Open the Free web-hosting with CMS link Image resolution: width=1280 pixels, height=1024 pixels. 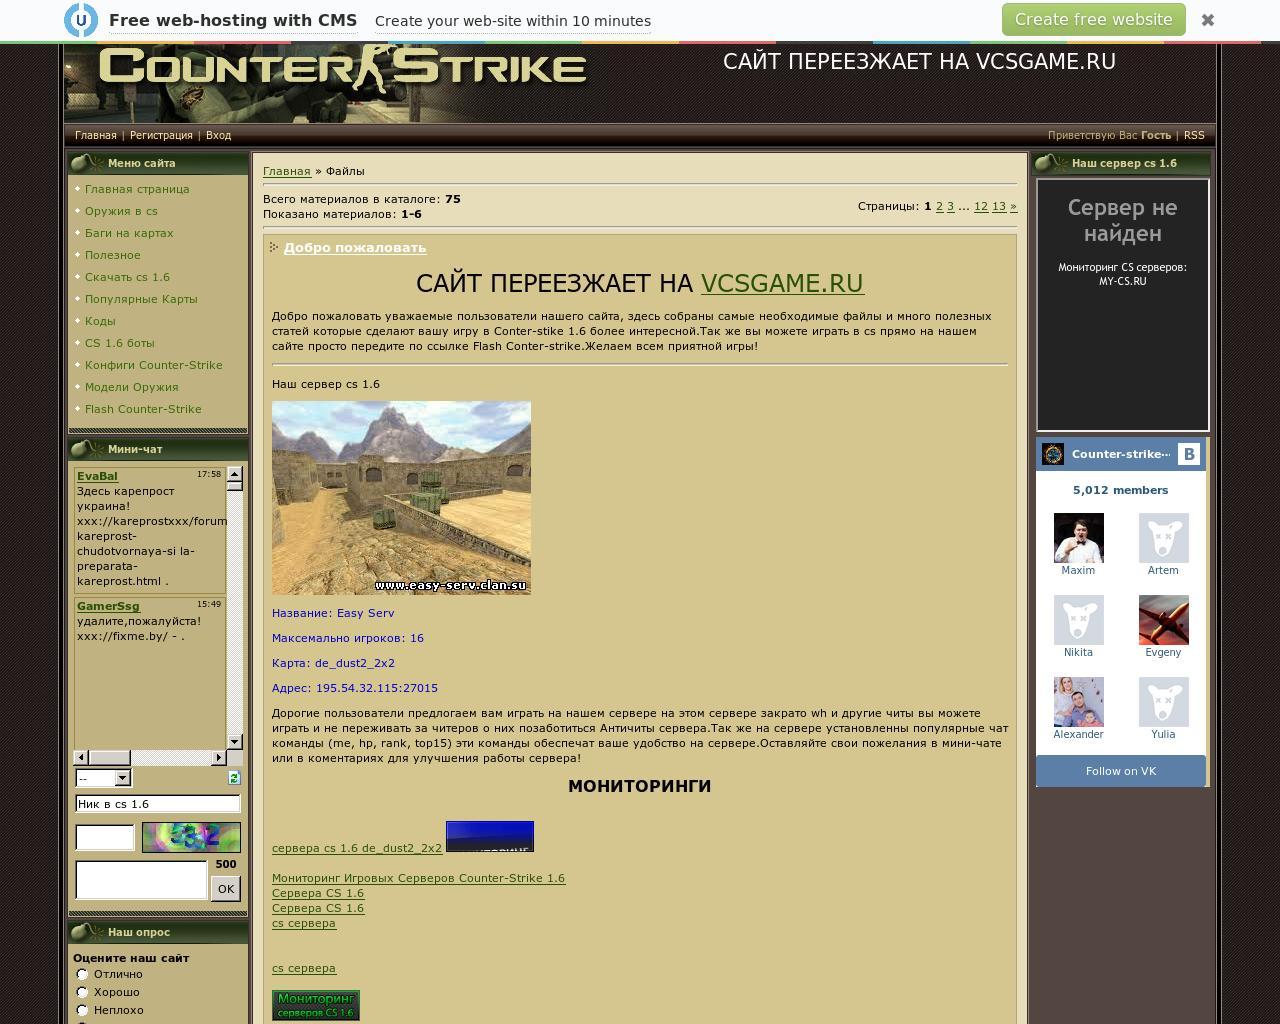coord(233,20)
